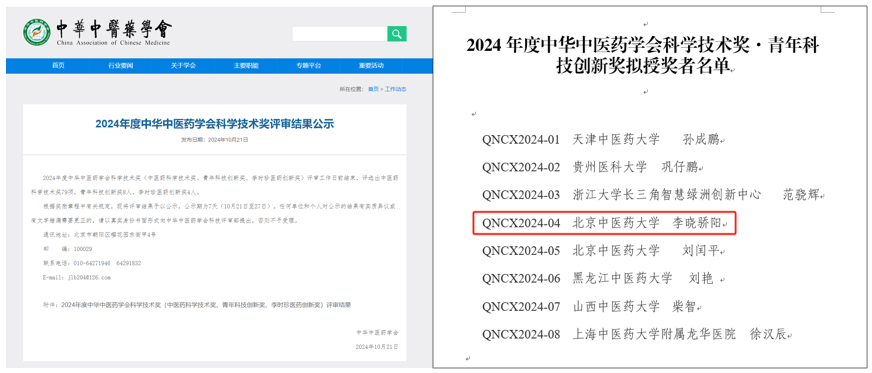Focus the site search input box

coord(340,34)
